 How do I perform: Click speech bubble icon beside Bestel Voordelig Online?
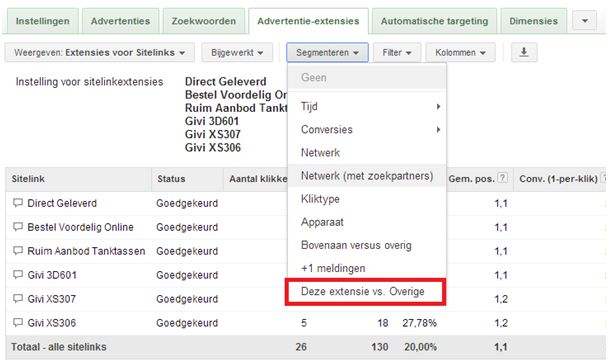click(18, 227)
